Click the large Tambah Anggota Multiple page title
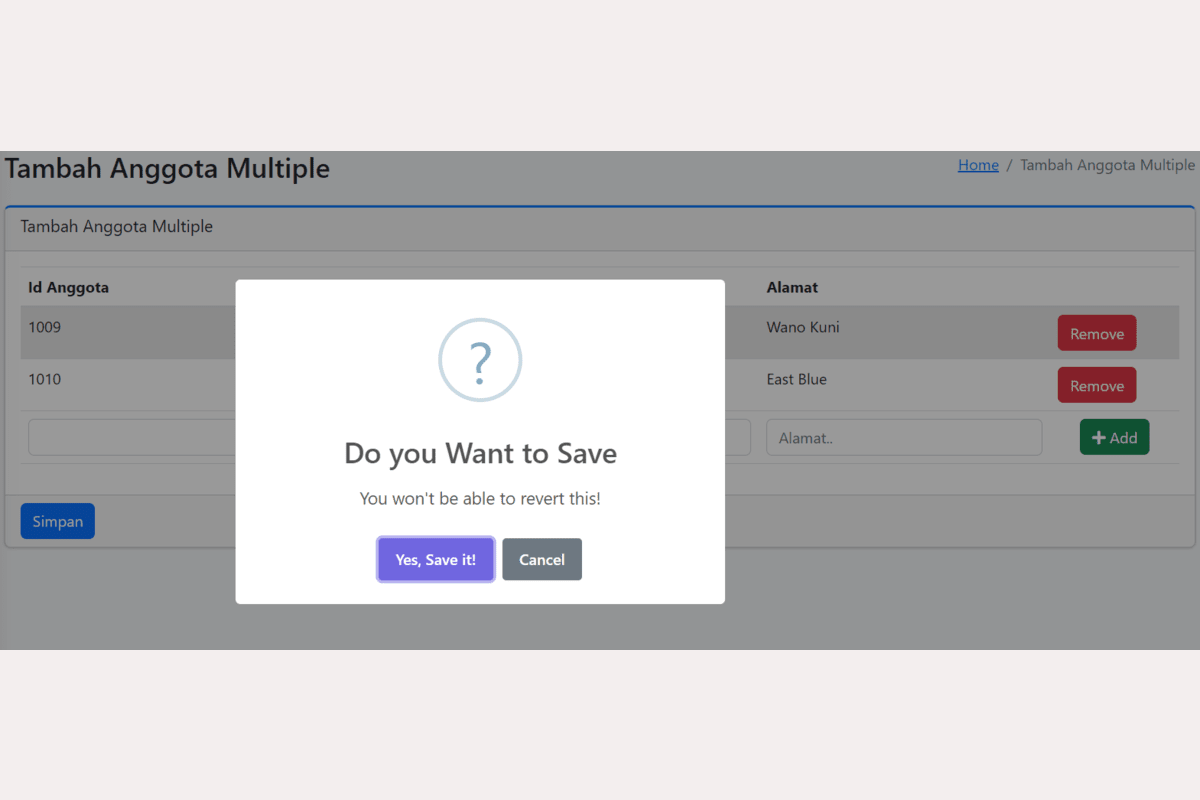1200x800 pixels. (x=167, y=168)
